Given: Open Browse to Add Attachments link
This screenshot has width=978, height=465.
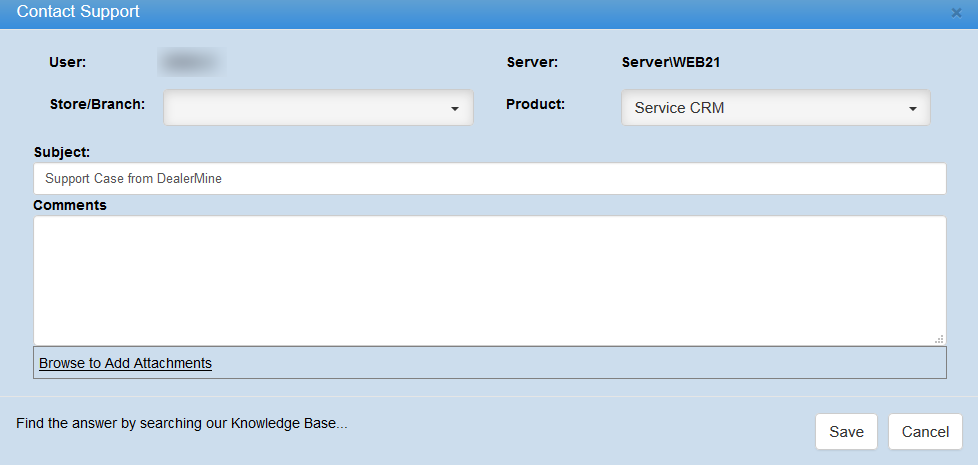Looking at the screenshot, I should point(125,363).
